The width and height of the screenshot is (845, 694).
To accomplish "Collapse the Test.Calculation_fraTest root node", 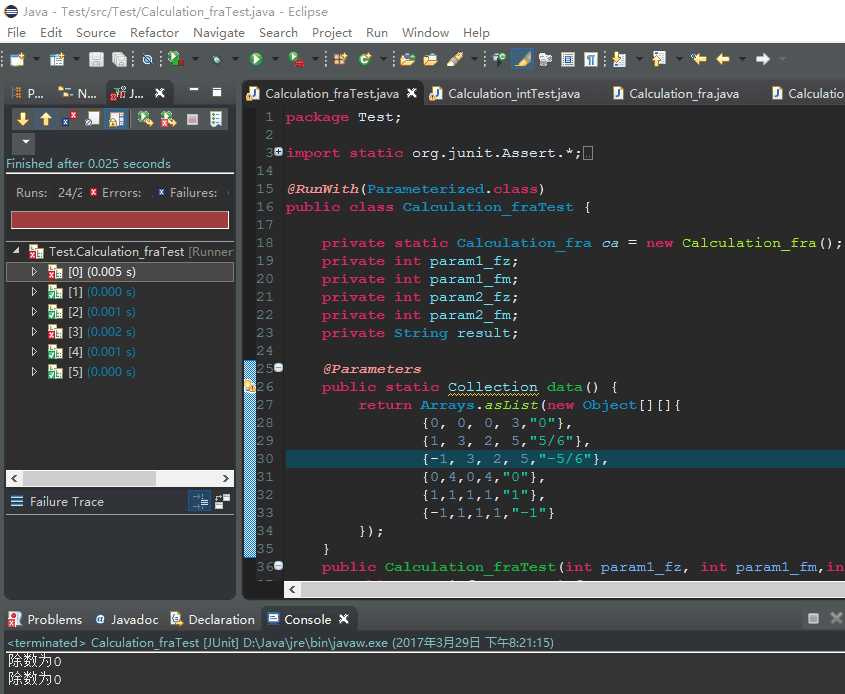I will 15,252.
